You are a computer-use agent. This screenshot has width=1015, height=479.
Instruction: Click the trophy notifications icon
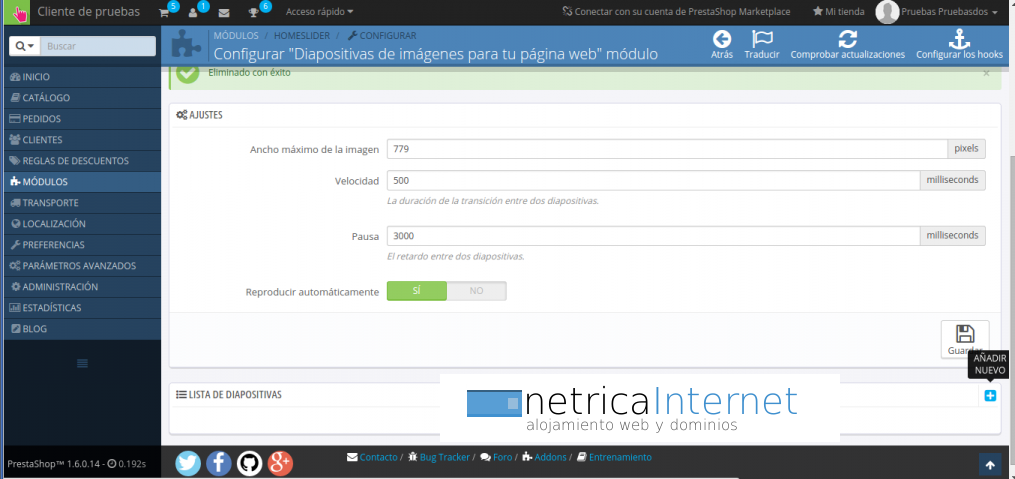click(255, 12)
